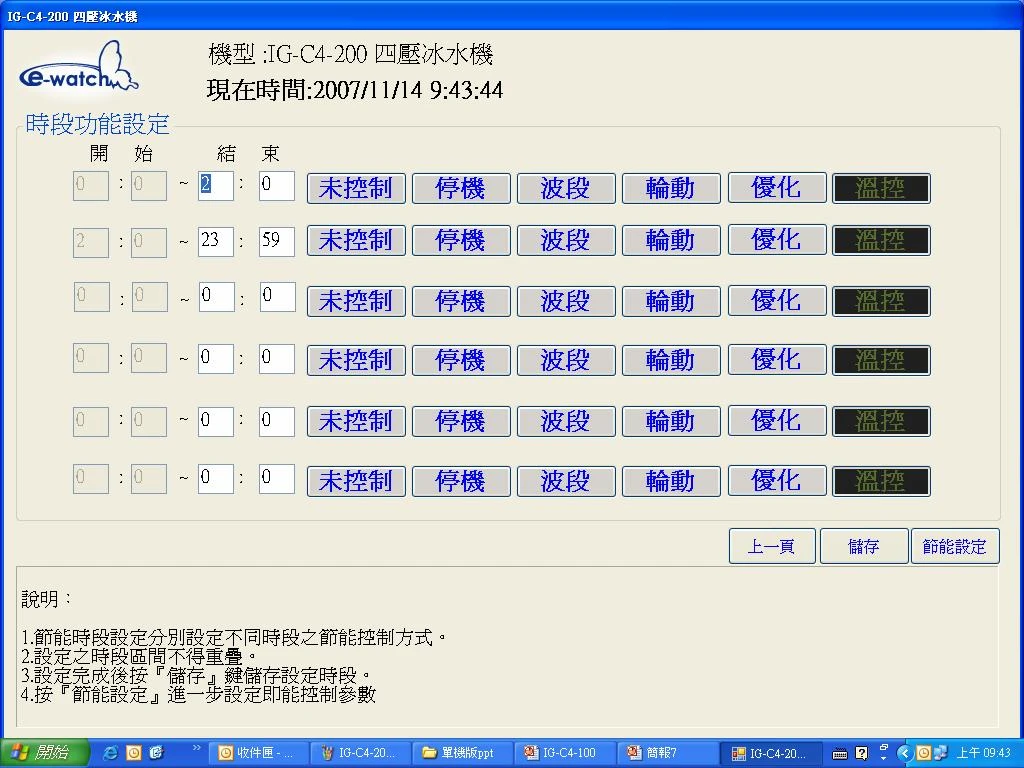
Task: Open 節能設定 energy saving settings
Action: [955, 547]
